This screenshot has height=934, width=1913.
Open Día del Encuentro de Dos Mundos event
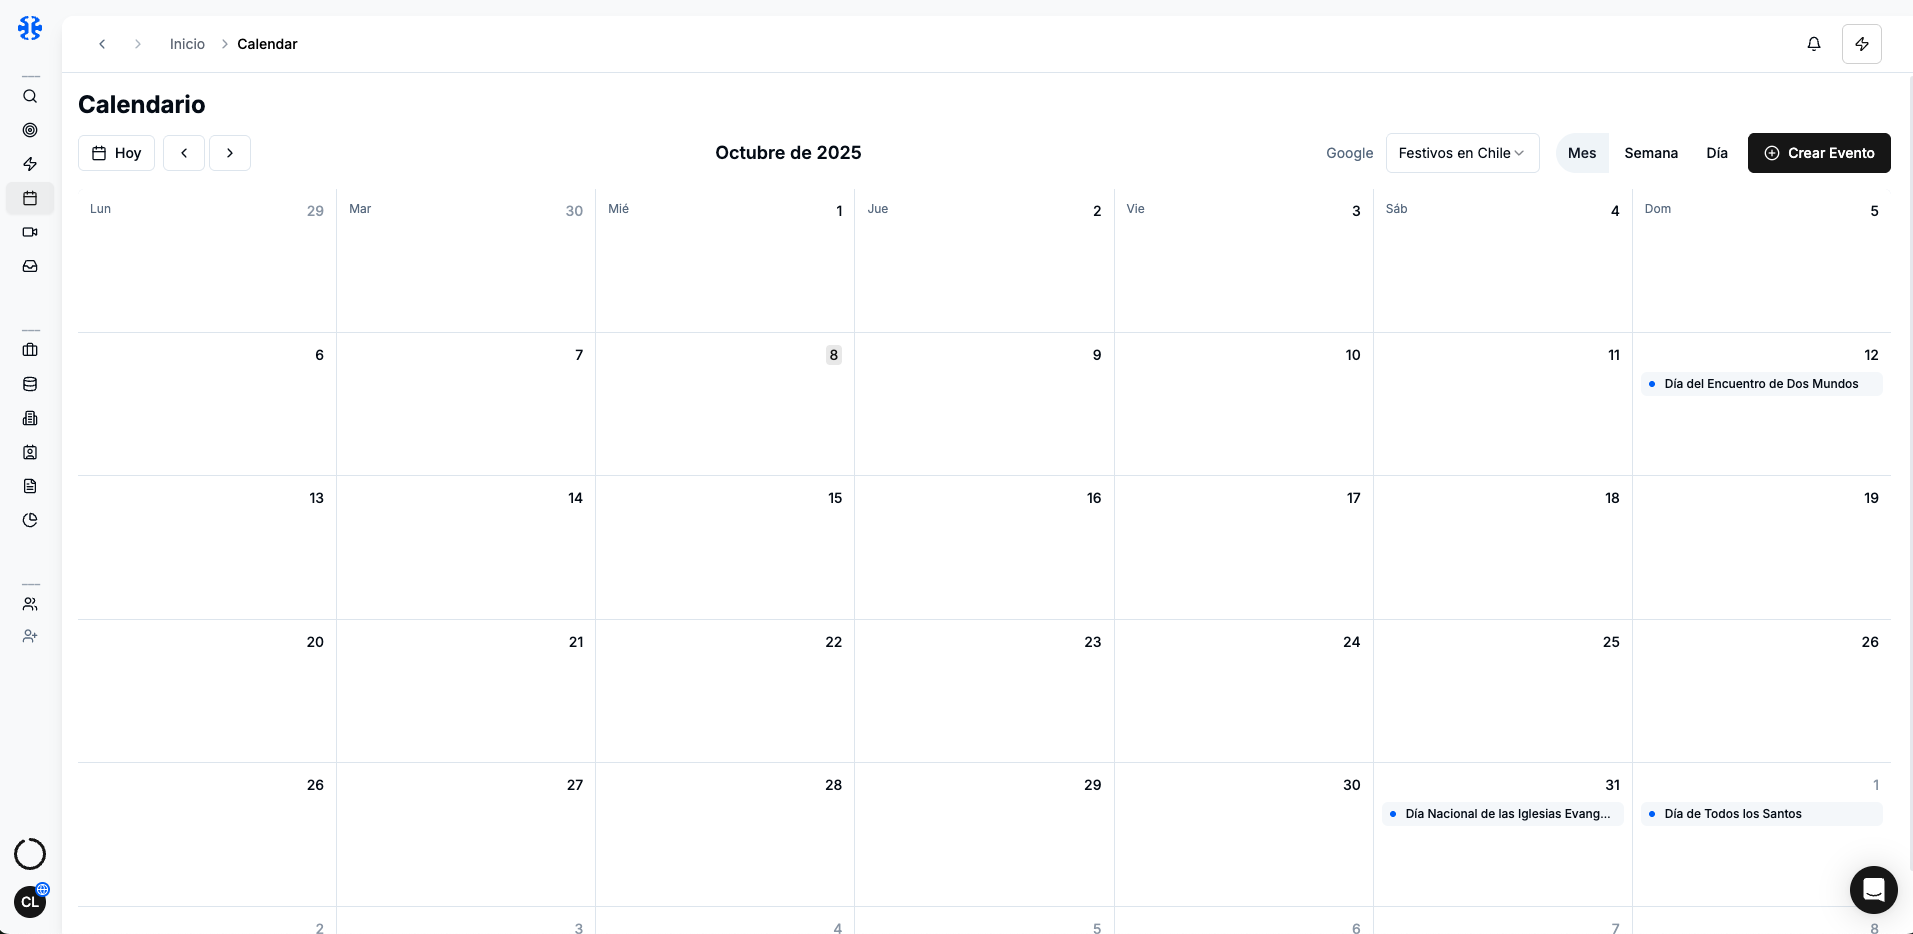click(1760, 384)
